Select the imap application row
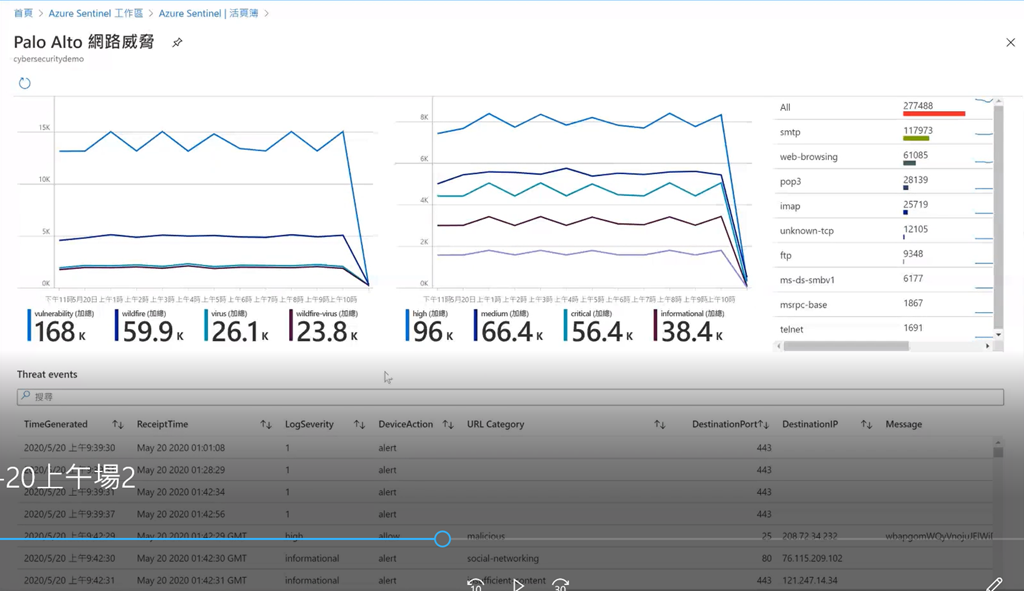The image size is (1024, 591). click(x=883, y=206)
